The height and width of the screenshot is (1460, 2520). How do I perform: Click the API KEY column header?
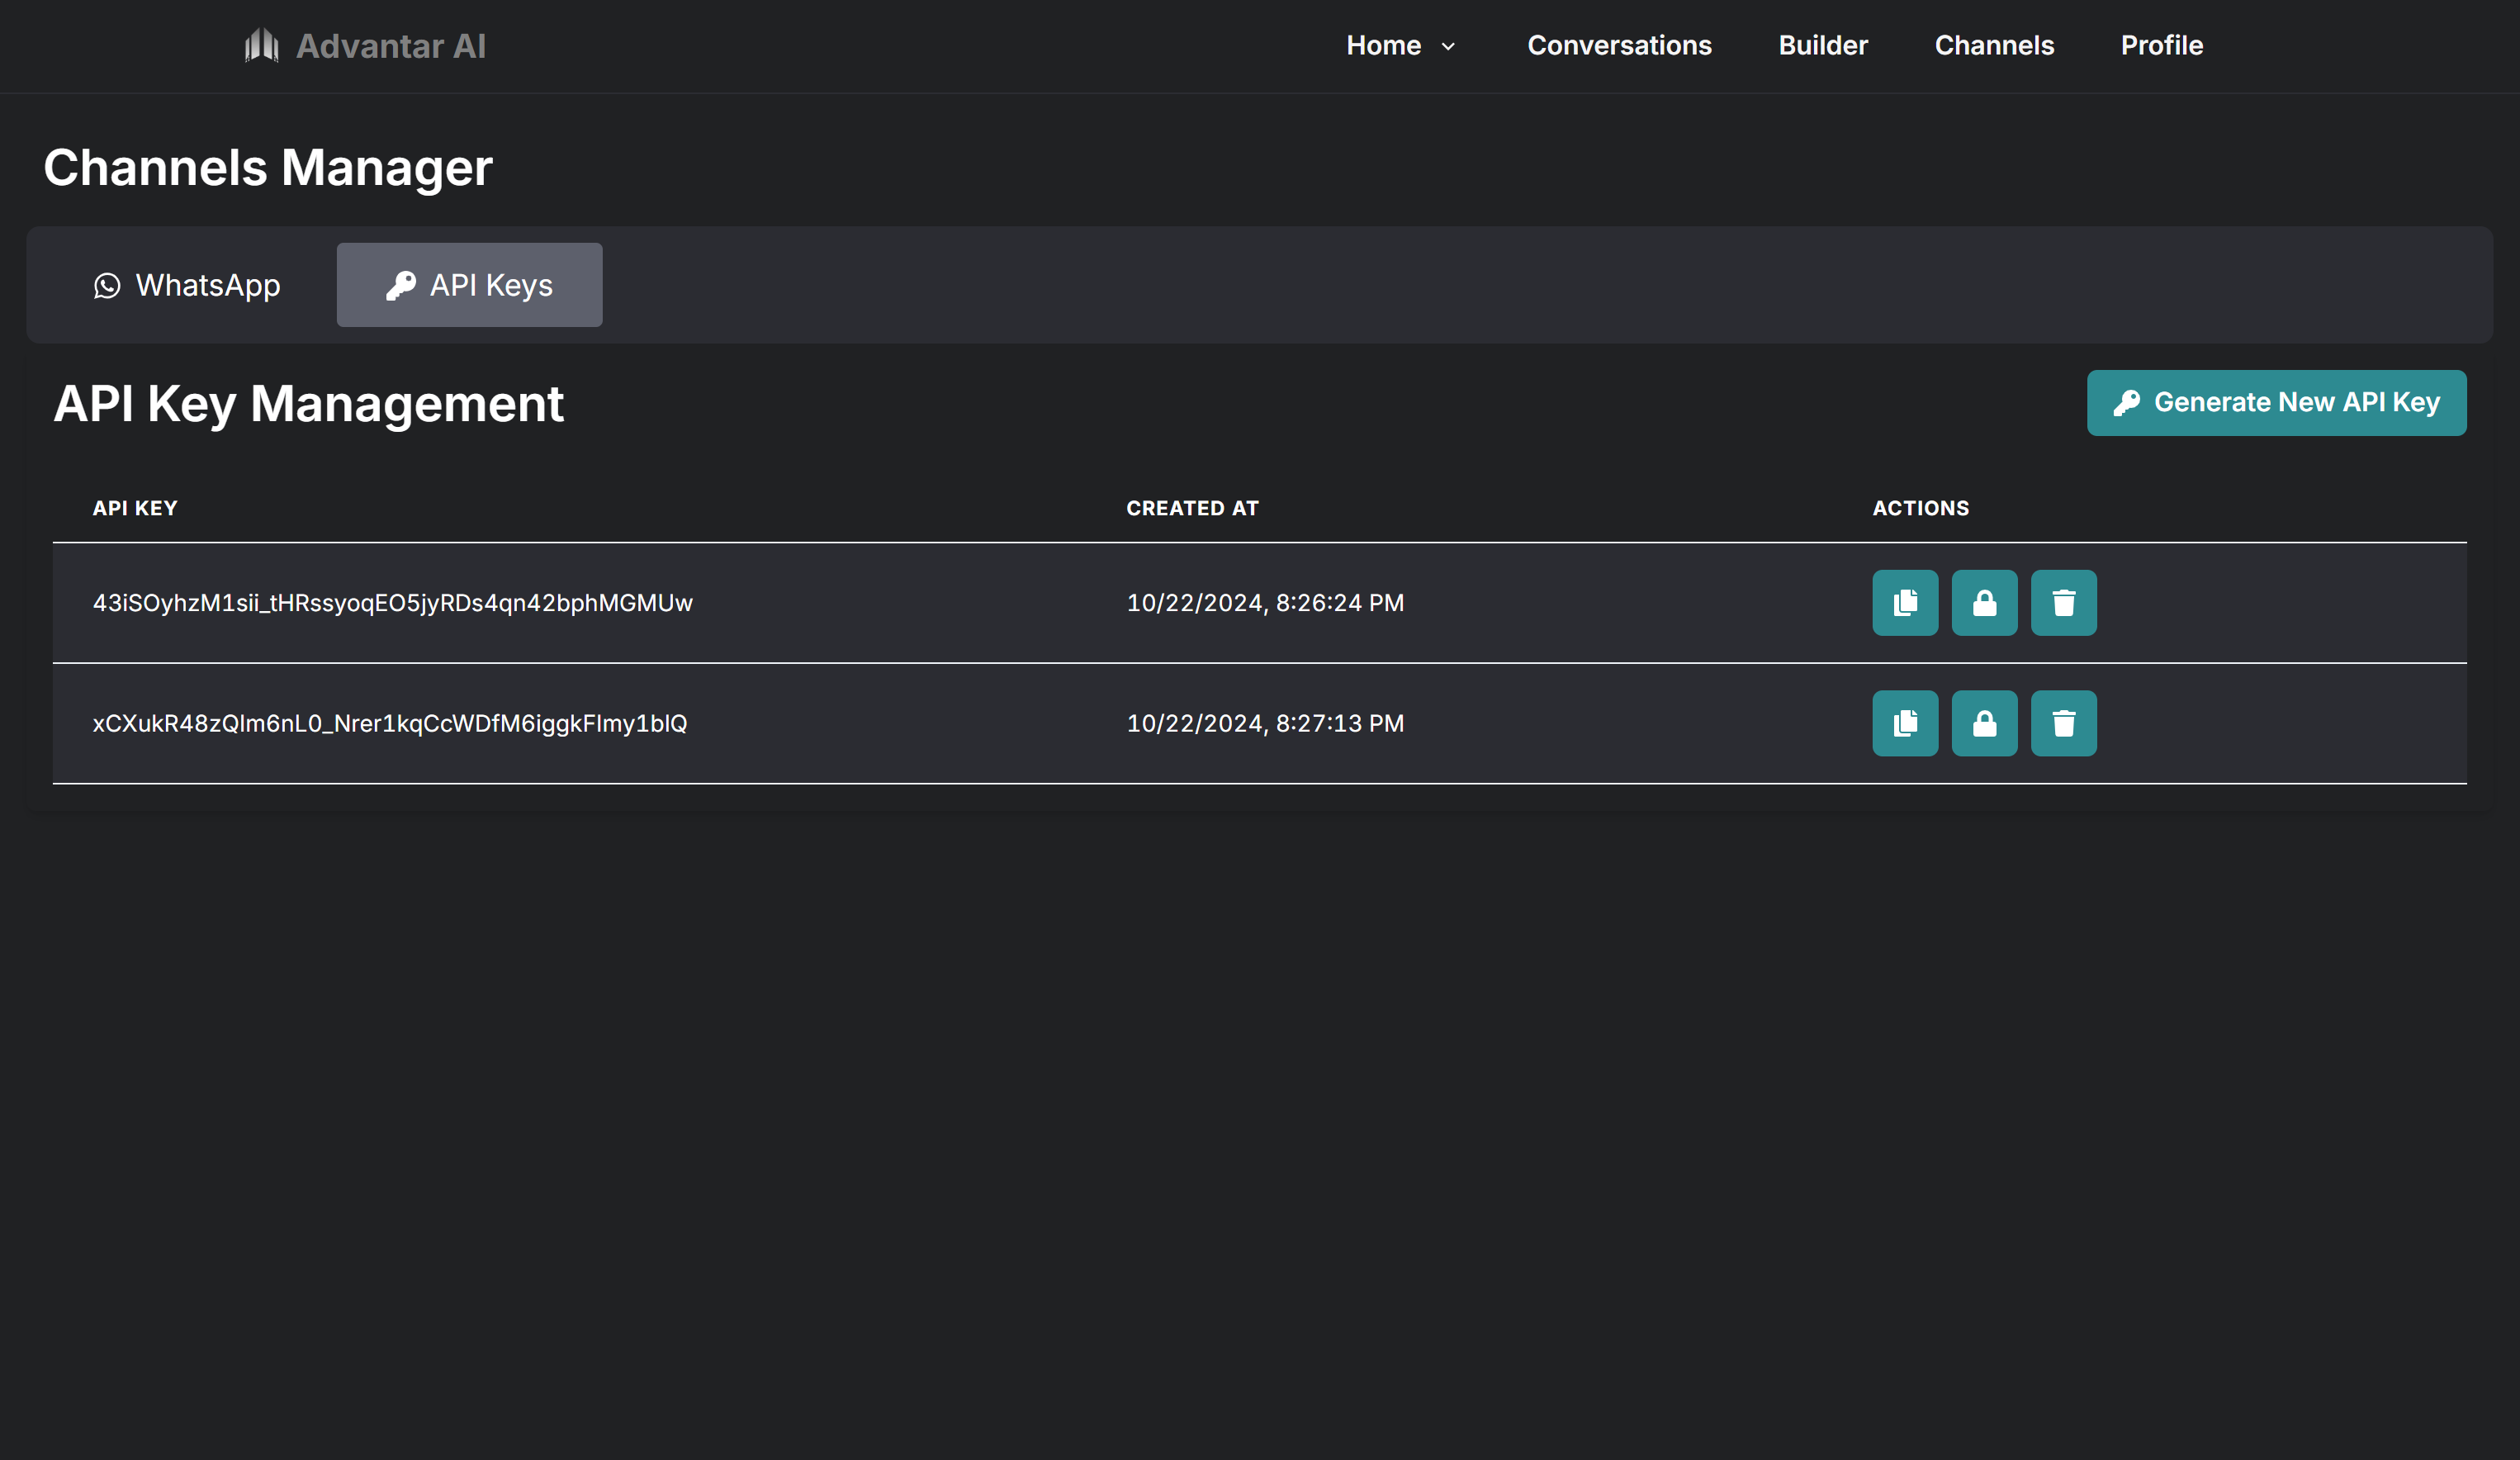(x=135, y=508)
